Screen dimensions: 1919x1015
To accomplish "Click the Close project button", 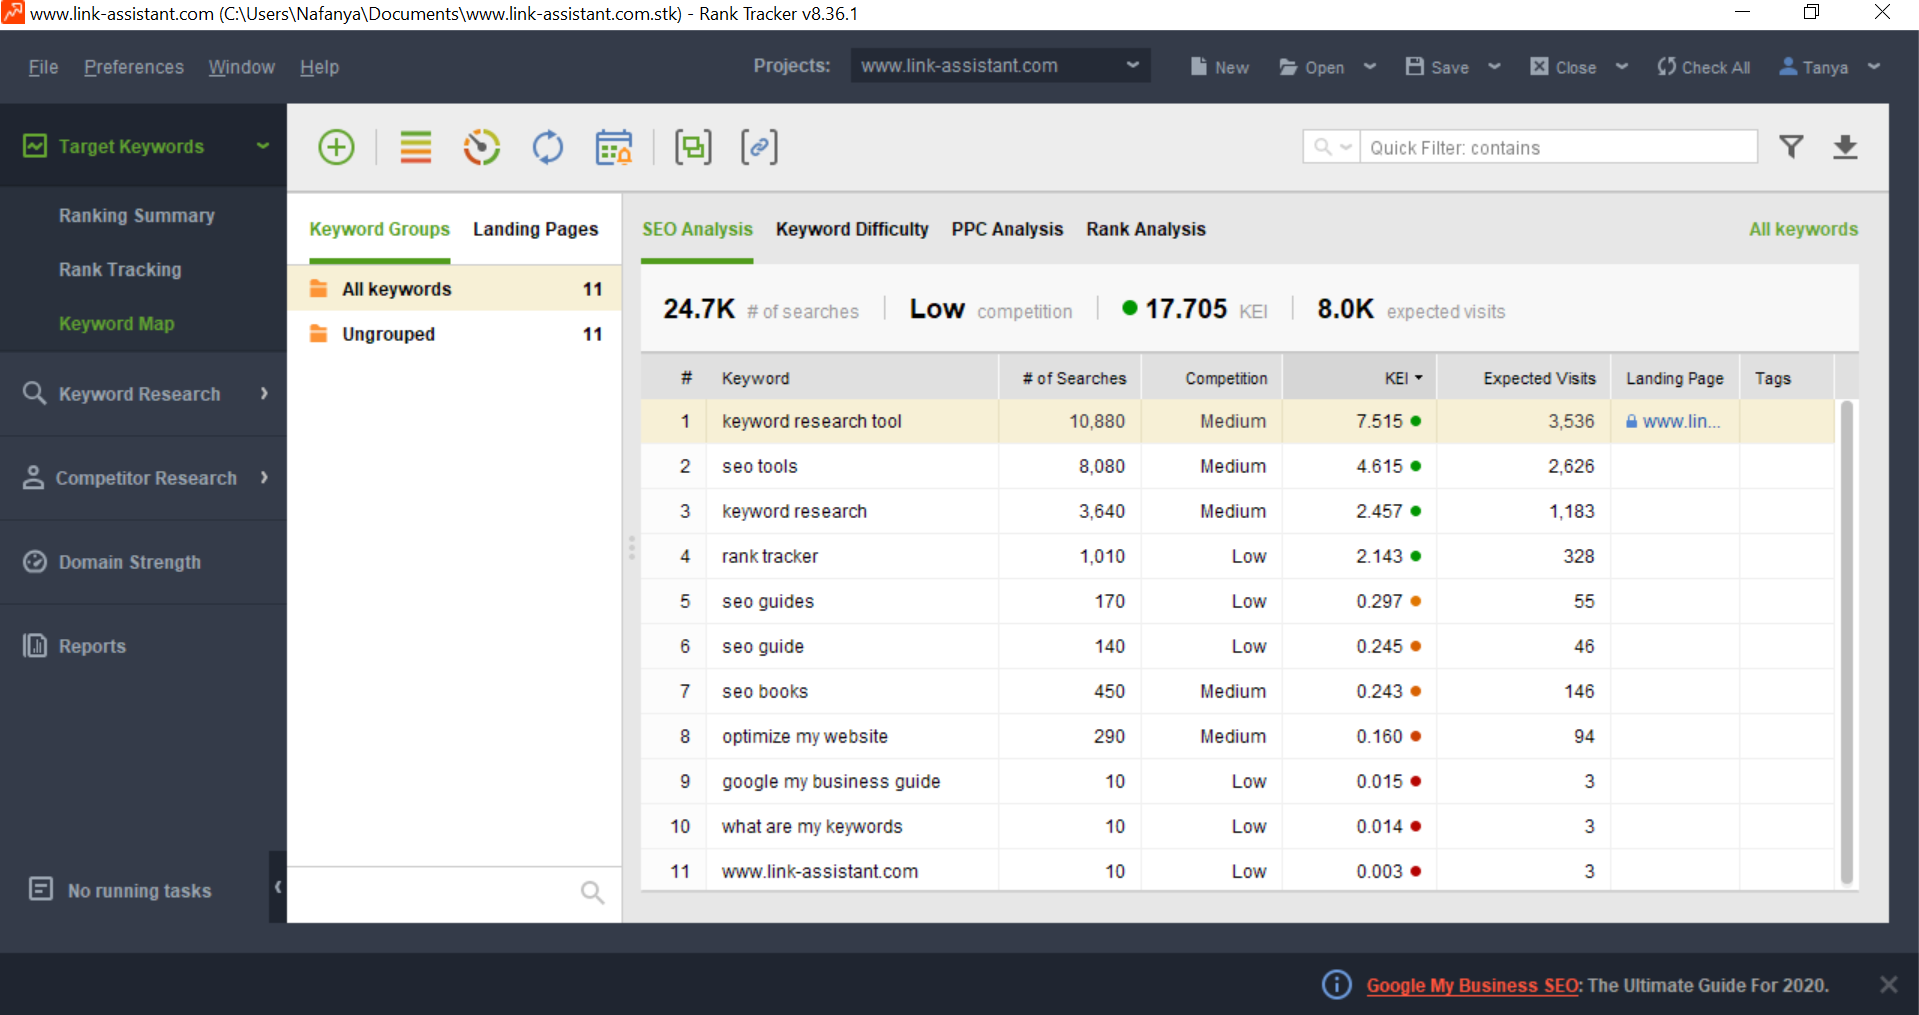I will pos(1563,67).
